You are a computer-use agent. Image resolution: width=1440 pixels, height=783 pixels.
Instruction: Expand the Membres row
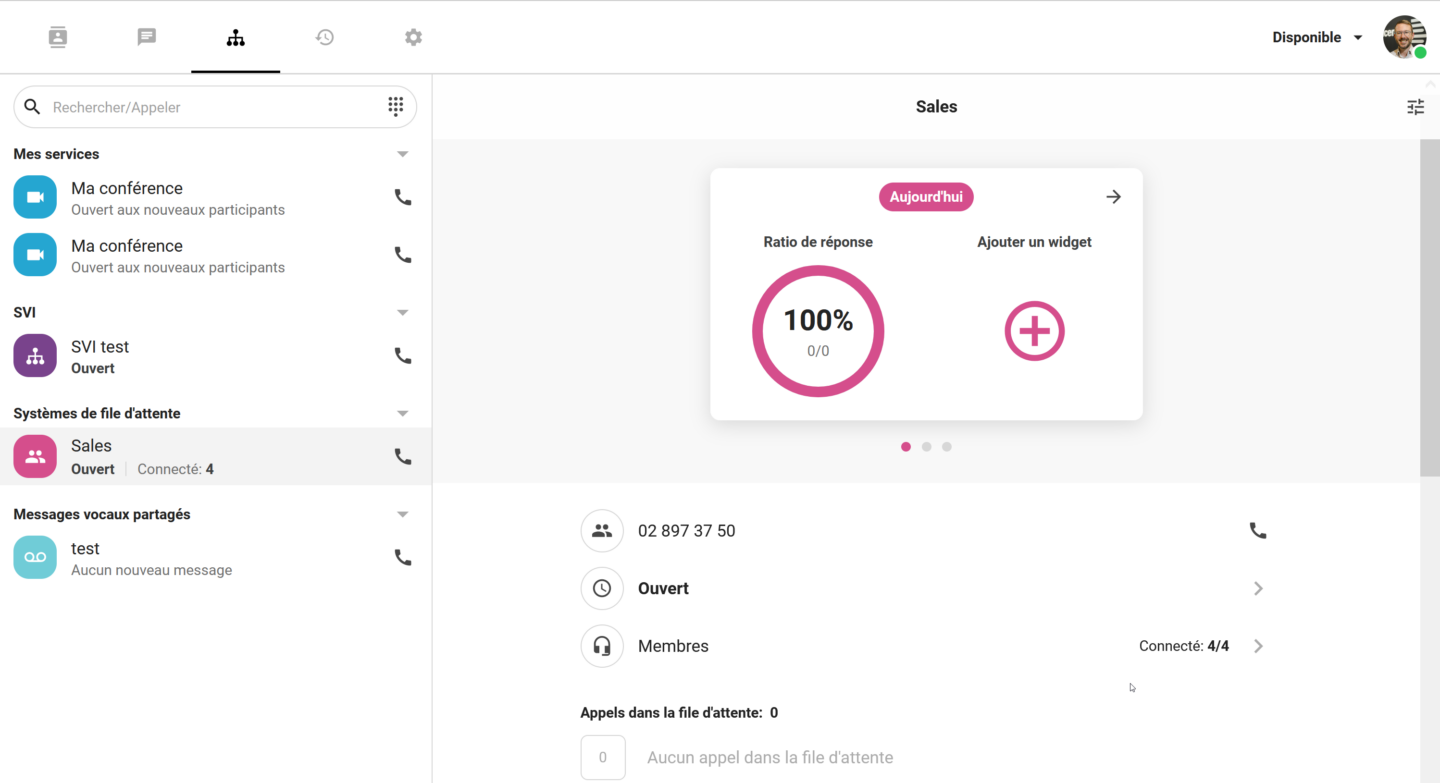point(1258,646)
